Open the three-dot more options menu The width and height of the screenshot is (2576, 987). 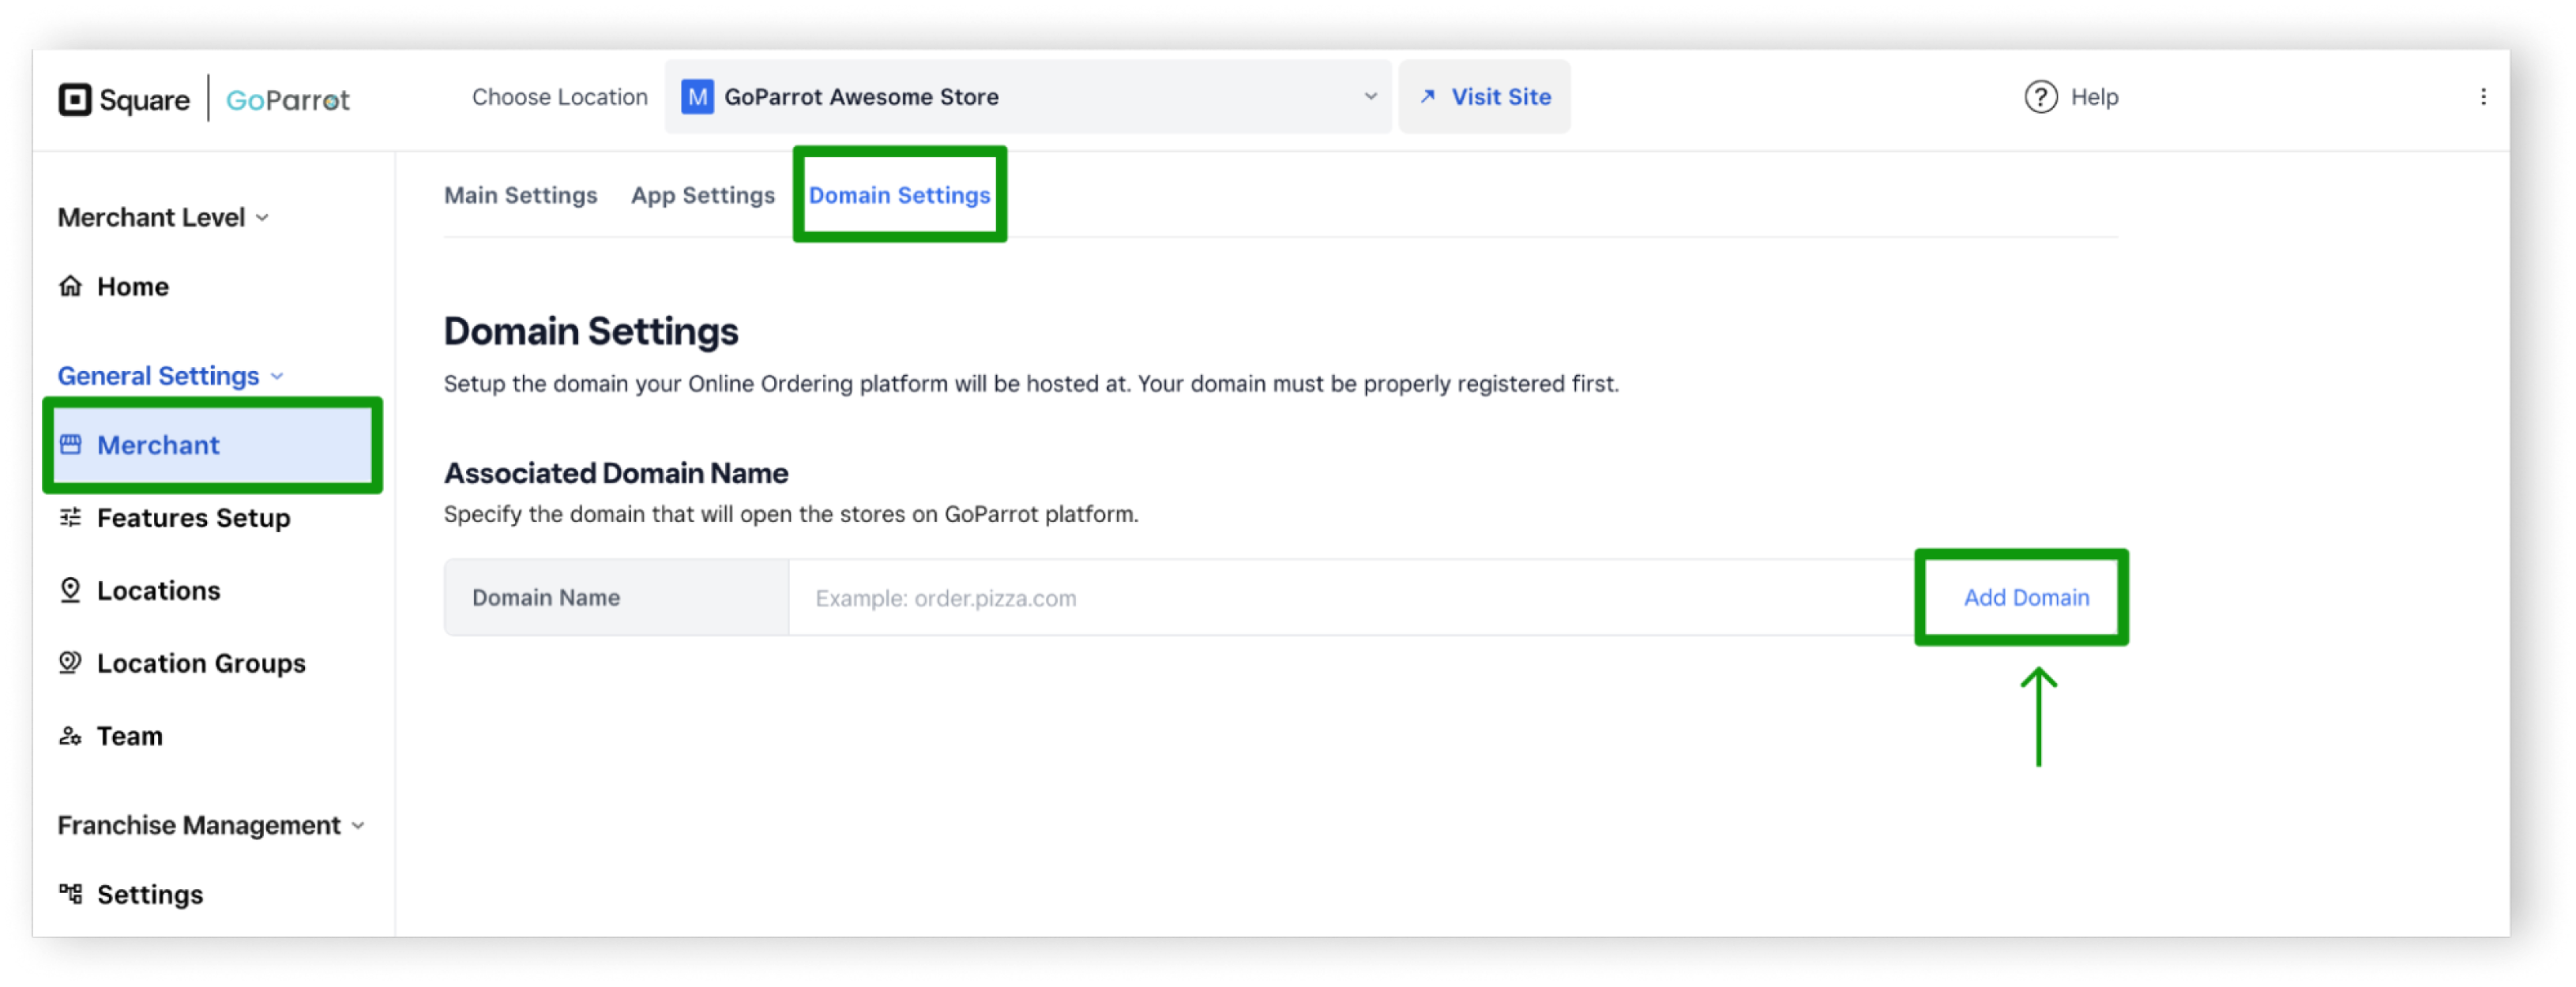click(2483, 97)
